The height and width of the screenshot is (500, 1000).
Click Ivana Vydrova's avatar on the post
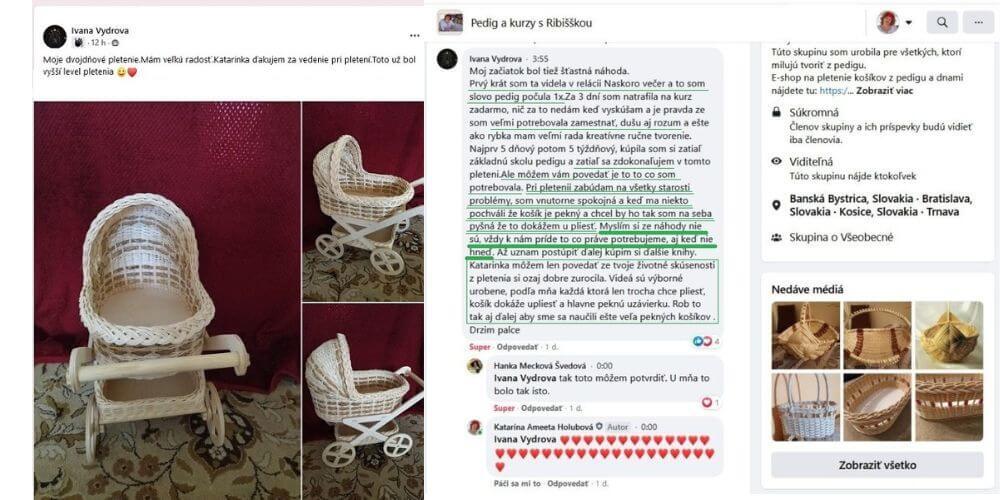(55, 36)
